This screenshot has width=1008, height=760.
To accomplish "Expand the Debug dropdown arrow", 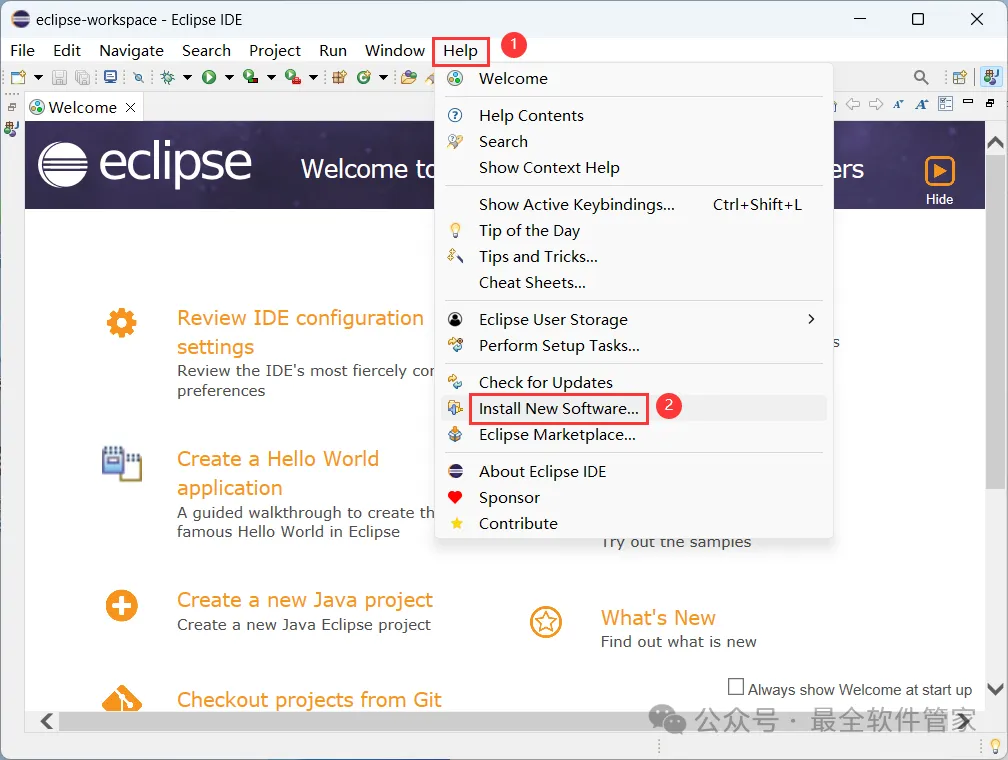I will pos(187,77).
